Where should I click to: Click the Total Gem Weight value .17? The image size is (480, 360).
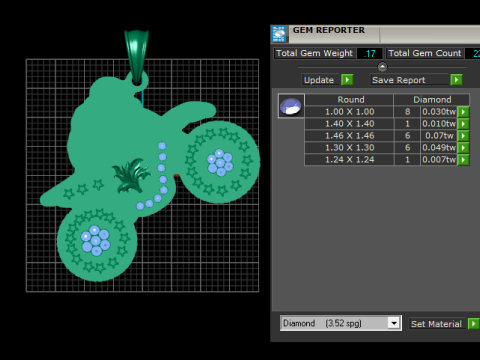tap(369, 53)
